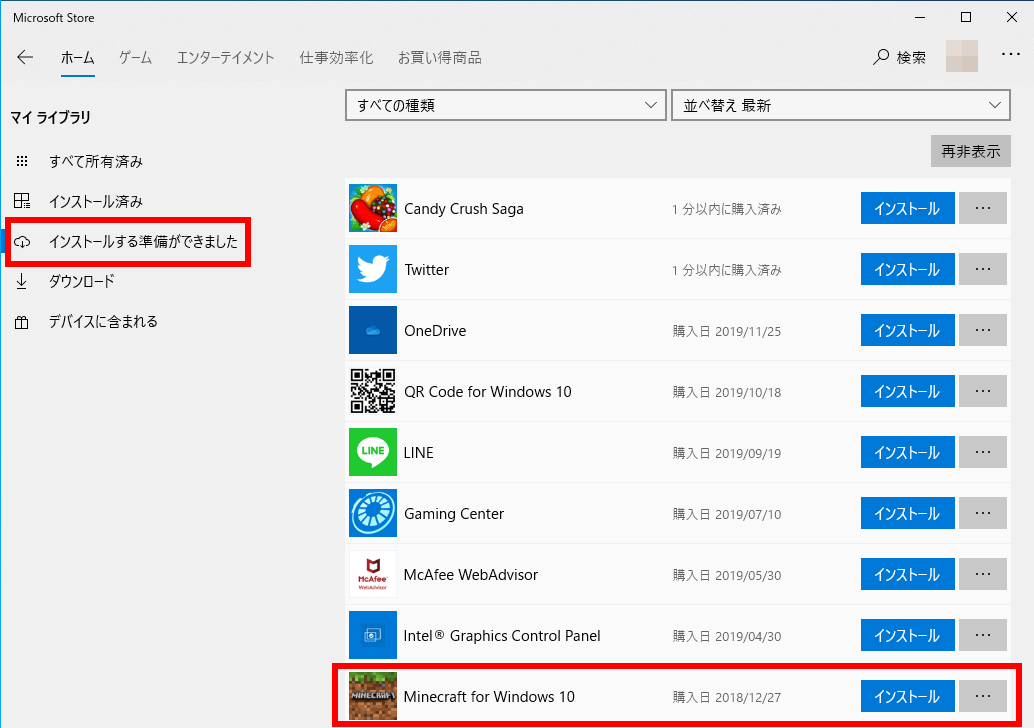Install Twitter

tap(907, 269)
